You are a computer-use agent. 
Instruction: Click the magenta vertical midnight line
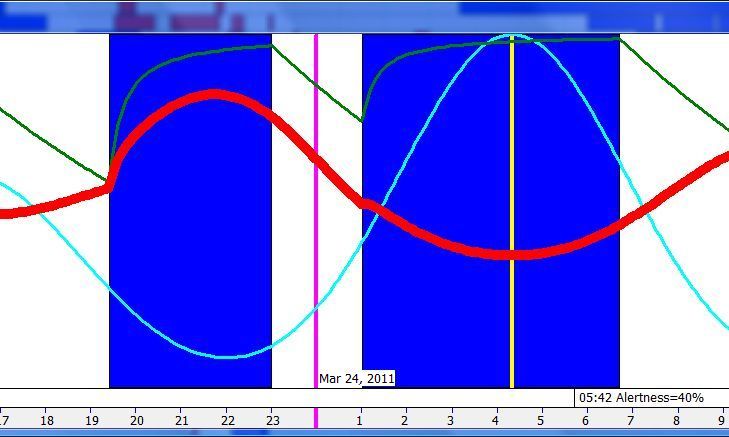tap(316, 250)
